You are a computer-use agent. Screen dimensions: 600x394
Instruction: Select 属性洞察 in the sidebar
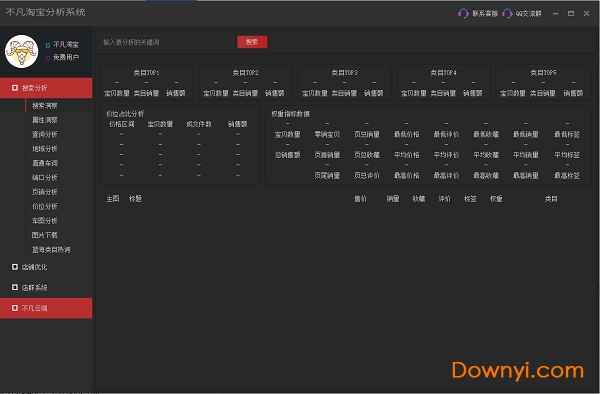coord(45,120)
